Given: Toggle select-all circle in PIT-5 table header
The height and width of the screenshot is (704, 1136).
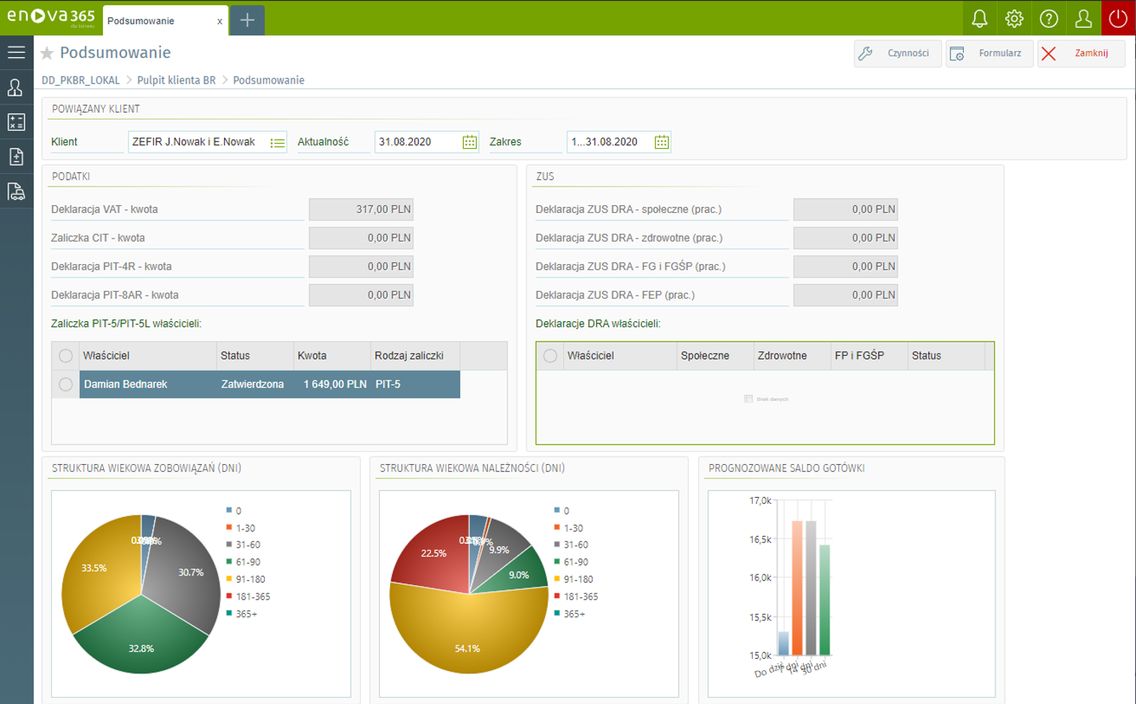Looking at the screenshot, I should pos(66,356).
